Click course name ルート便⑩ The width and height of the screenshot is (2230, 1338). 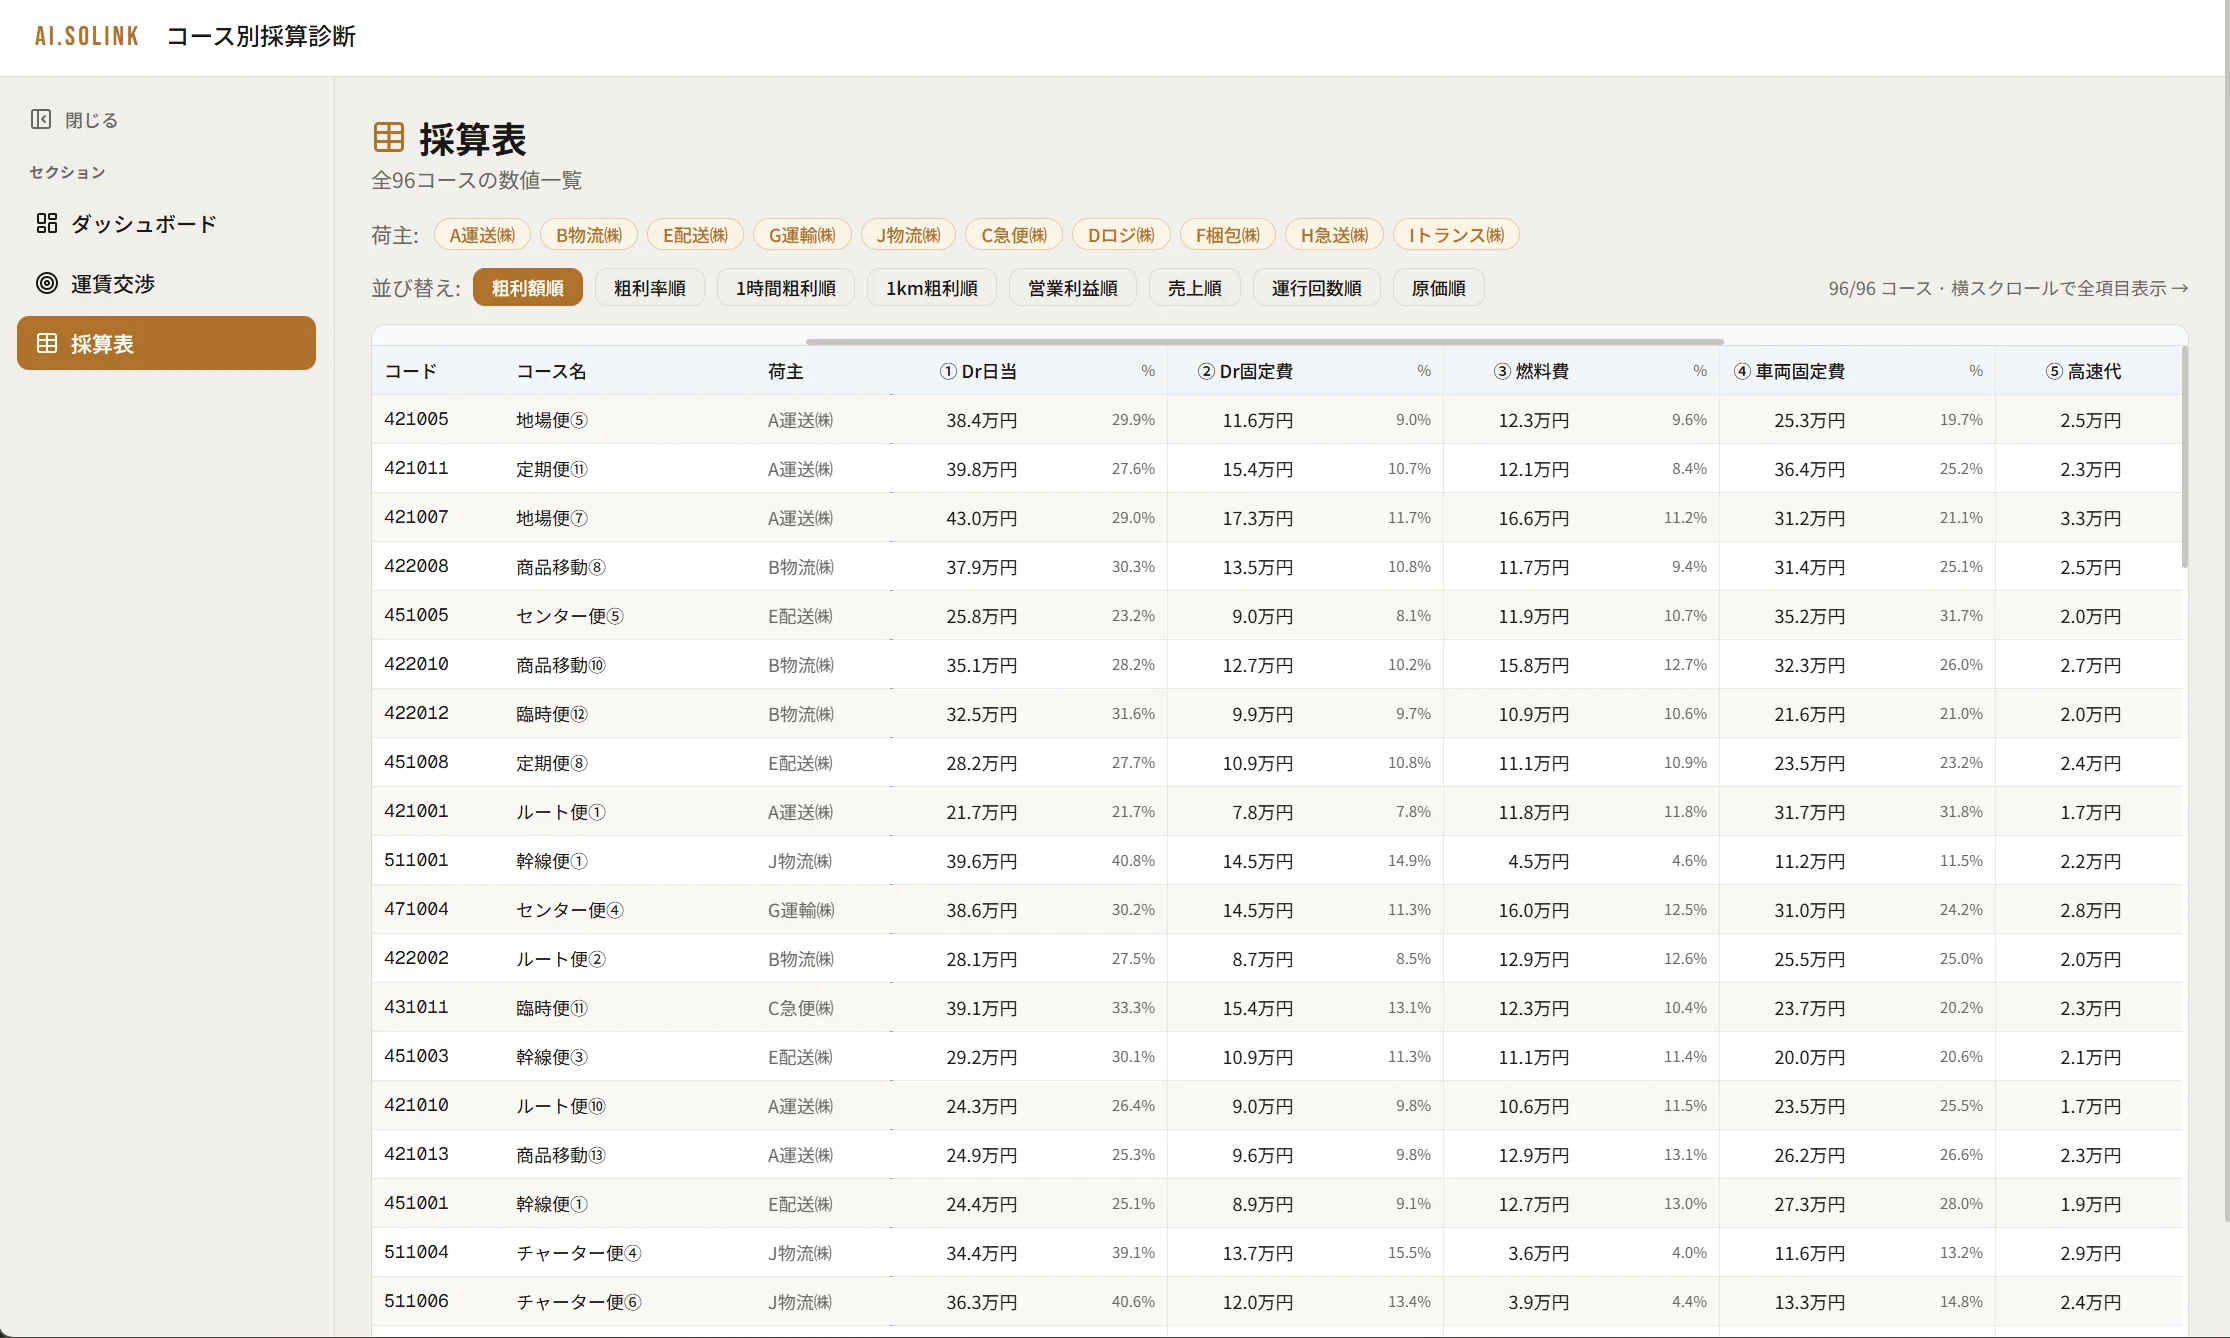561,1106
